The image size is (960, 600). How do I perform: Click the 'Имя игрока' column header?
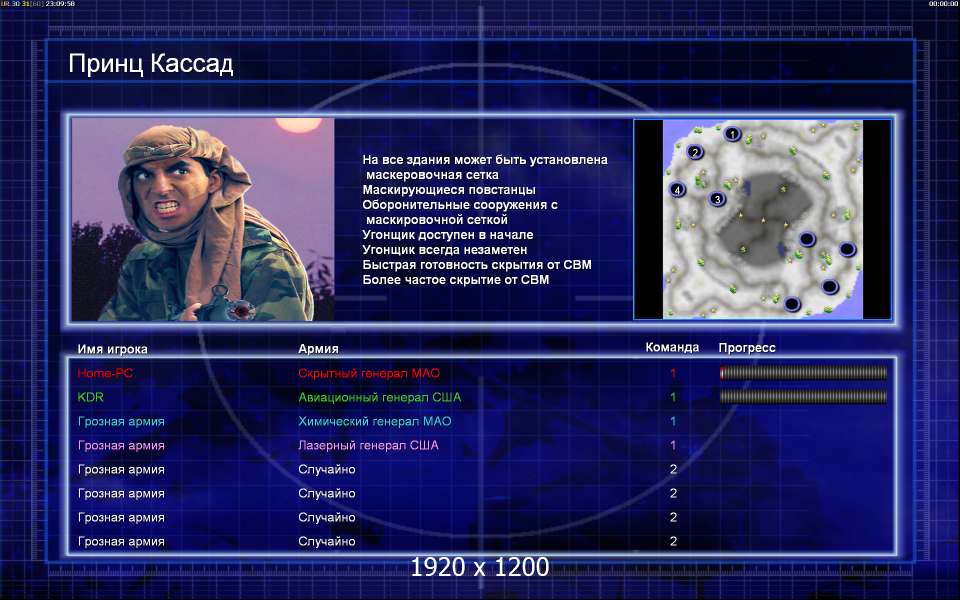pyautogui.click(x=113, y=349)
